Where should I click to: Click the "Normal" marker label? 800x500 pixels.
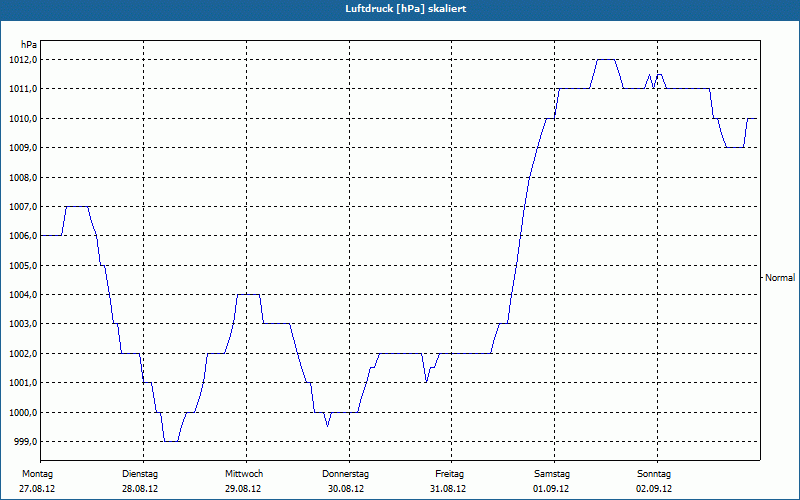click(x=780, y=278)
